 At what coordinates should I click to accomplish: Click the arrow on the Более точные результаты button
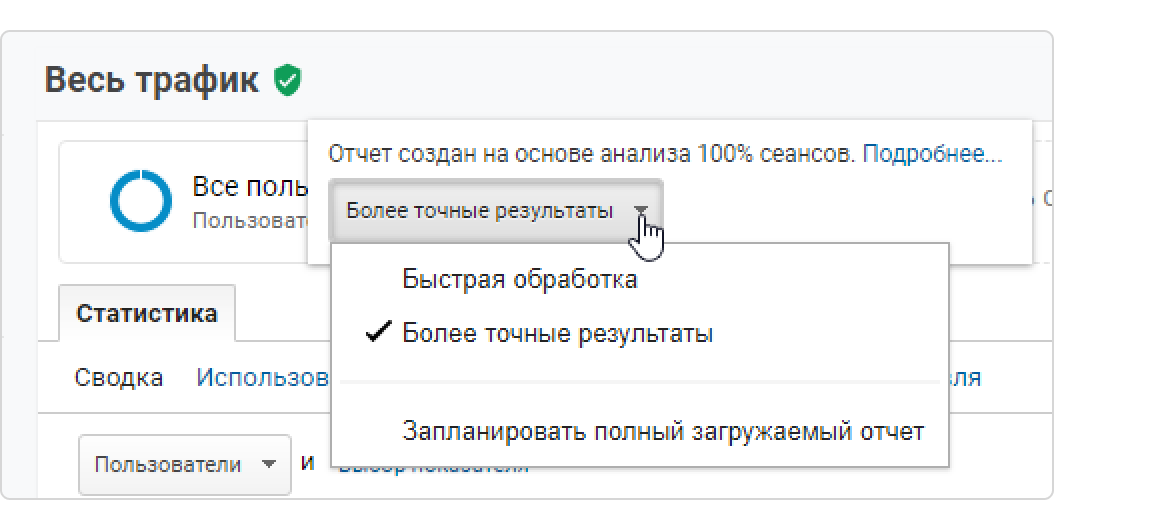[641, 211]
